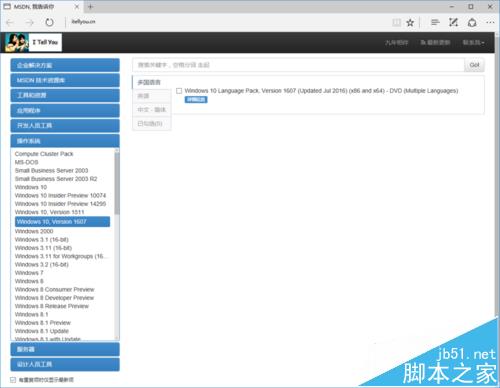Select Windows 8 Consumer Preview
Screen dimensions: 500x388
[55, 289]
